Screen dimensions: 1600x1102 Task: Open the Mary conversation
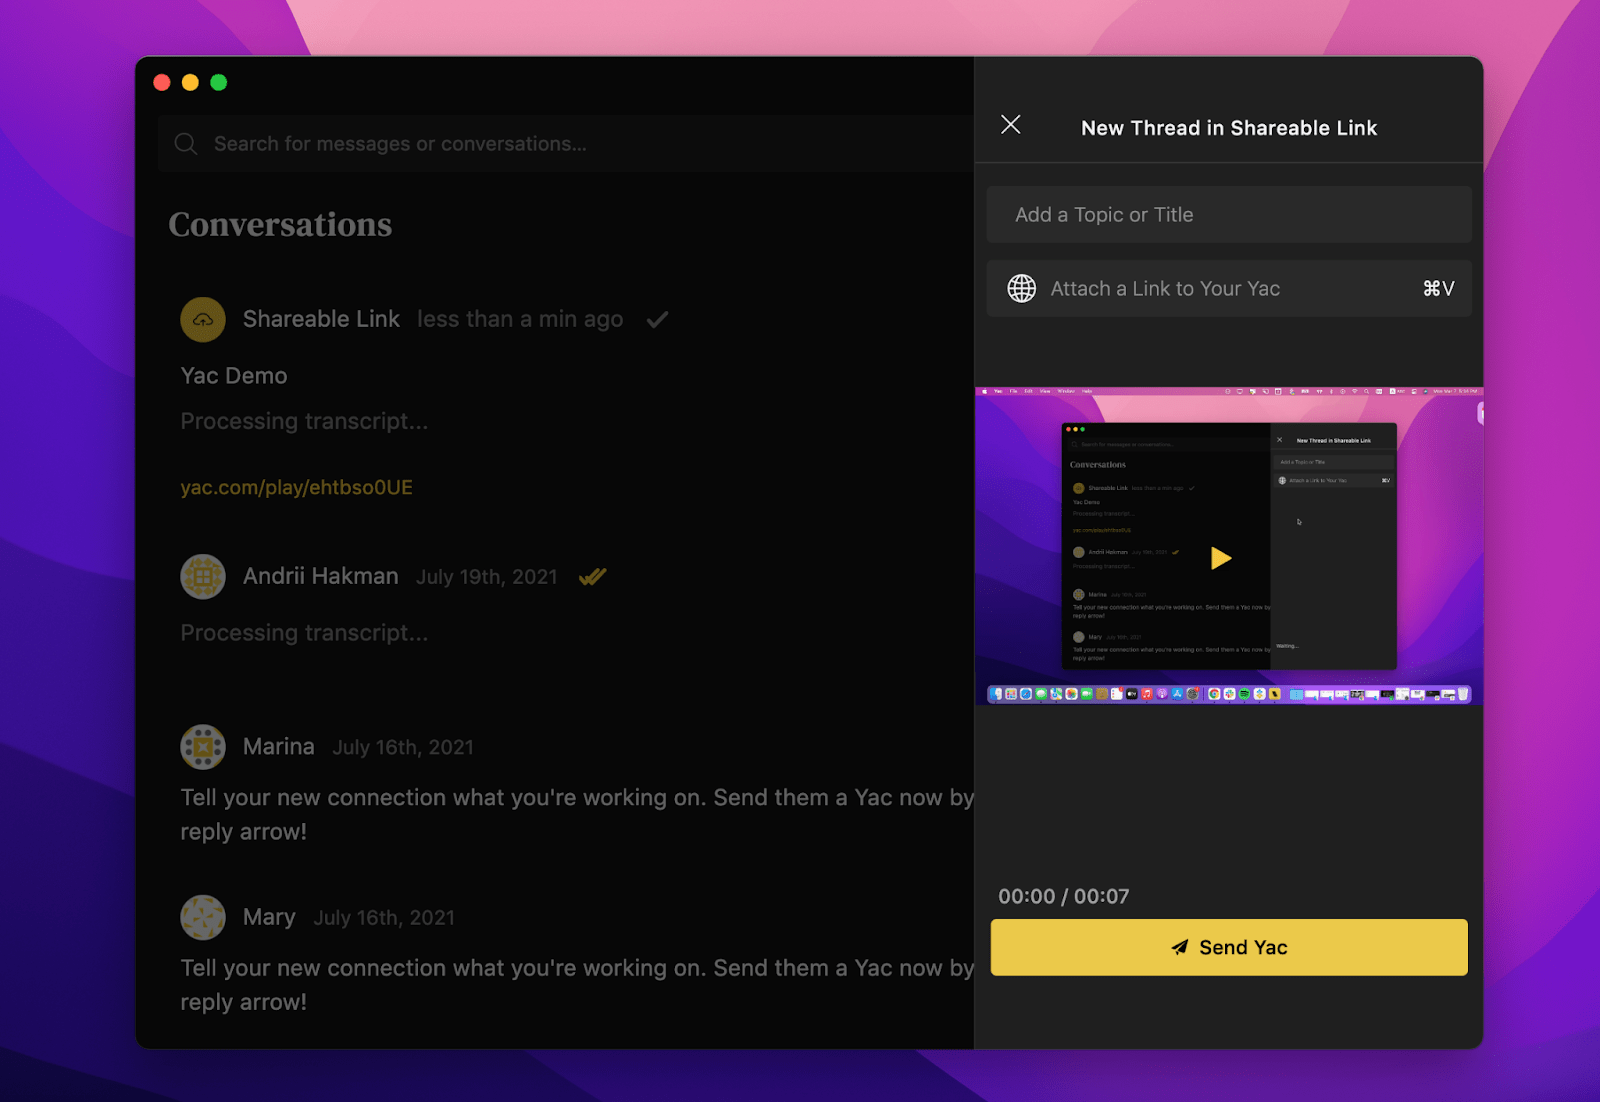269,917
